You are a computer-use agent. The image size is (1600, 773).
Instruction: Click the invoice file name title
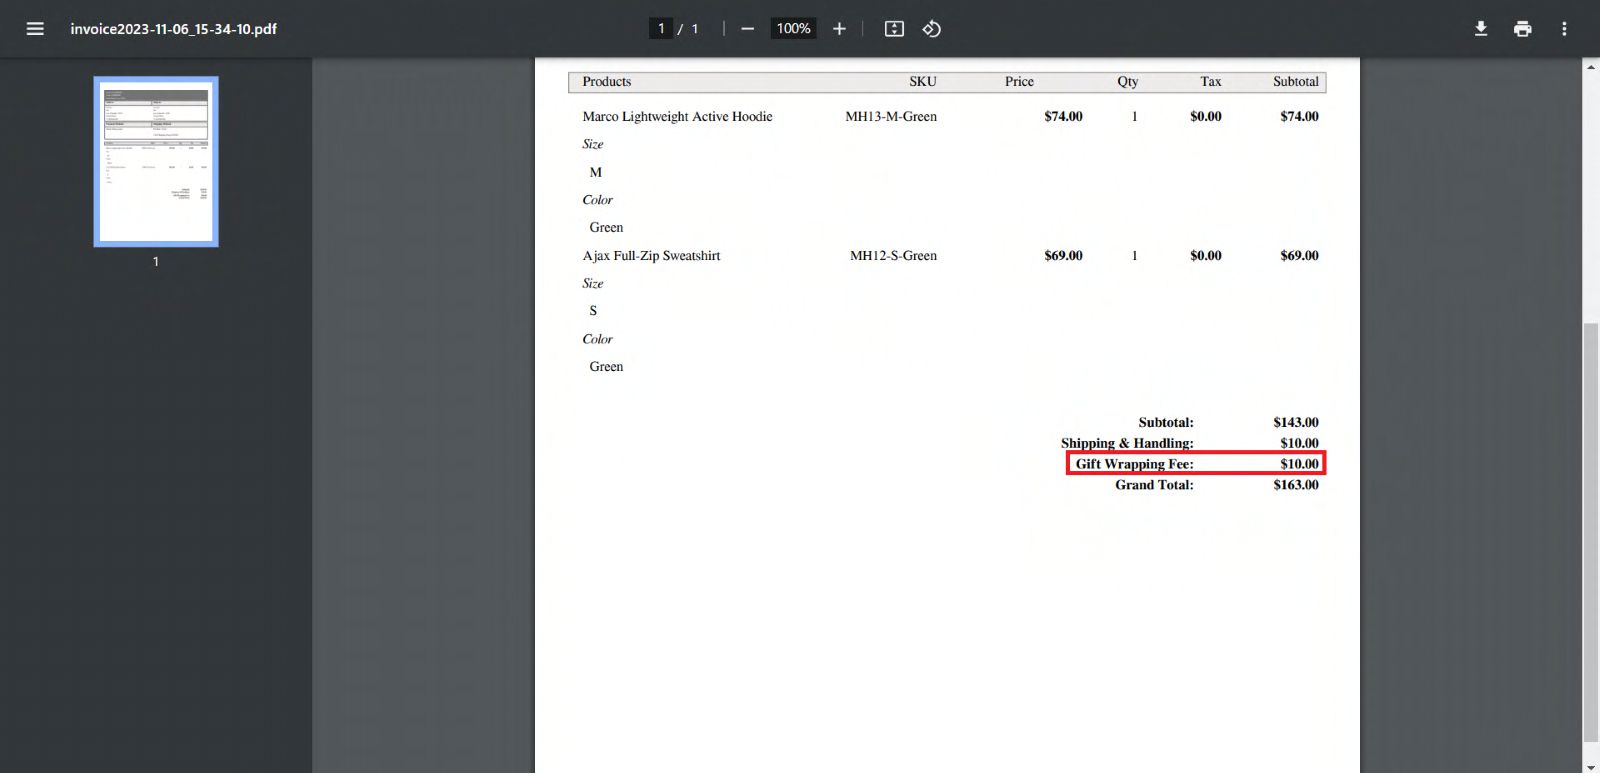173,29
